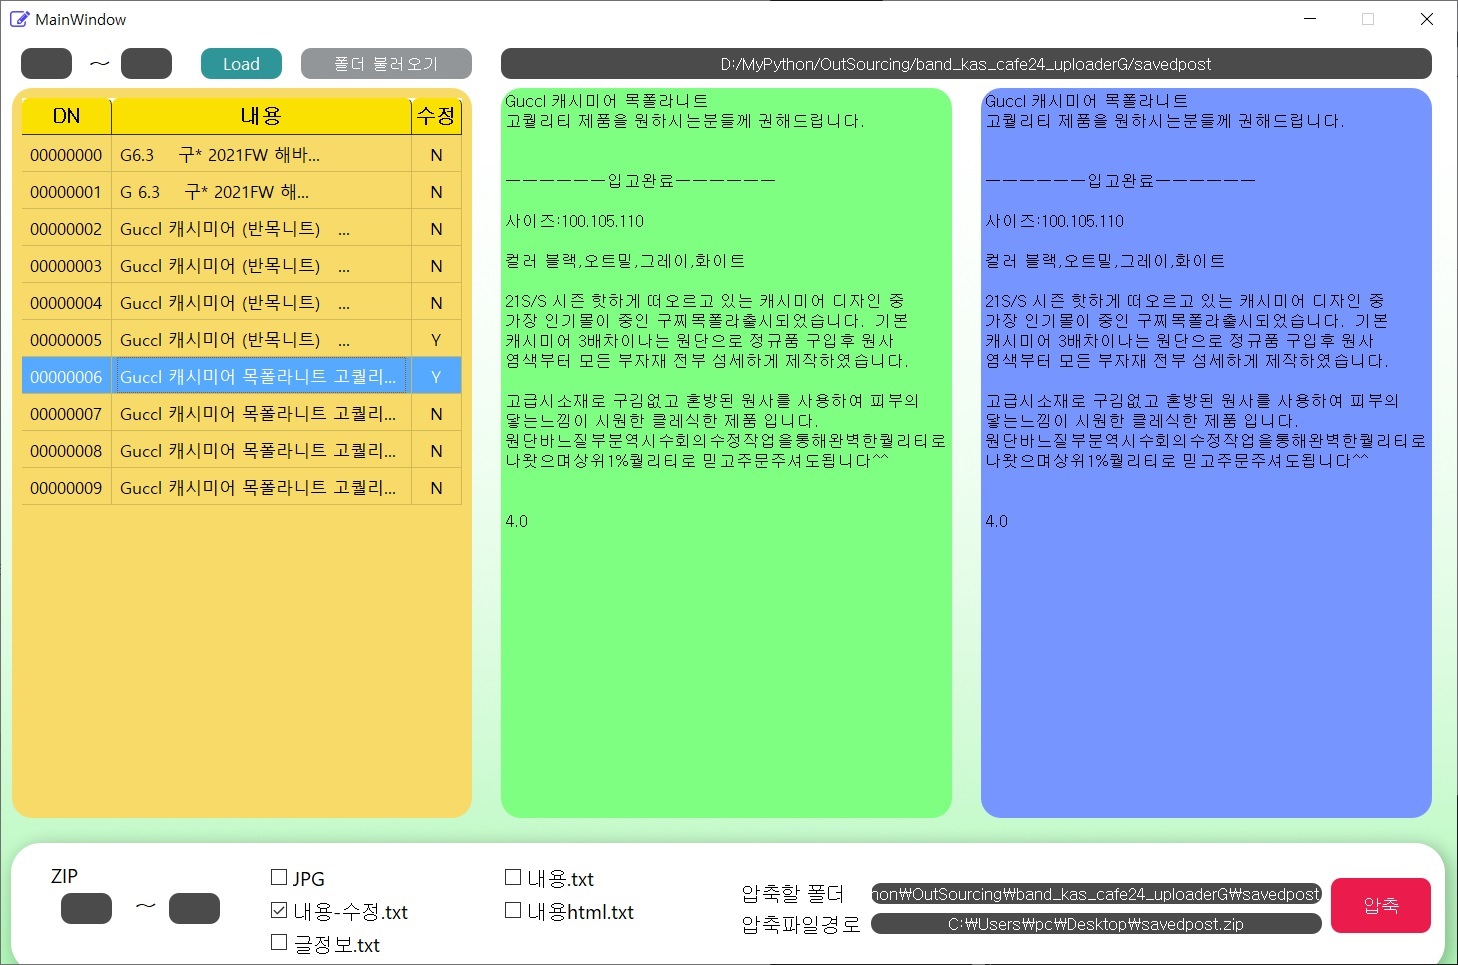The width and height of the screenshot is (1458, 965).
Task: Enable the 내용html.txt checkbox
Action: click(x=513, y=910)
